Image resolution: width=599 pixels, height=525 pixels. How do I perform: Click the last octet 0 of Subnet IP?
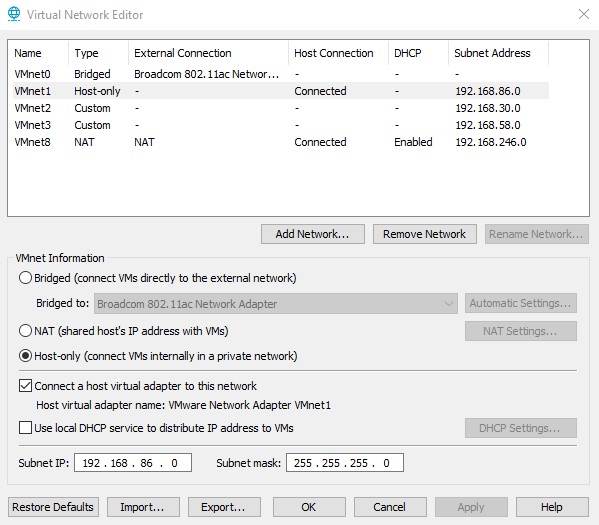coord(174,463)
